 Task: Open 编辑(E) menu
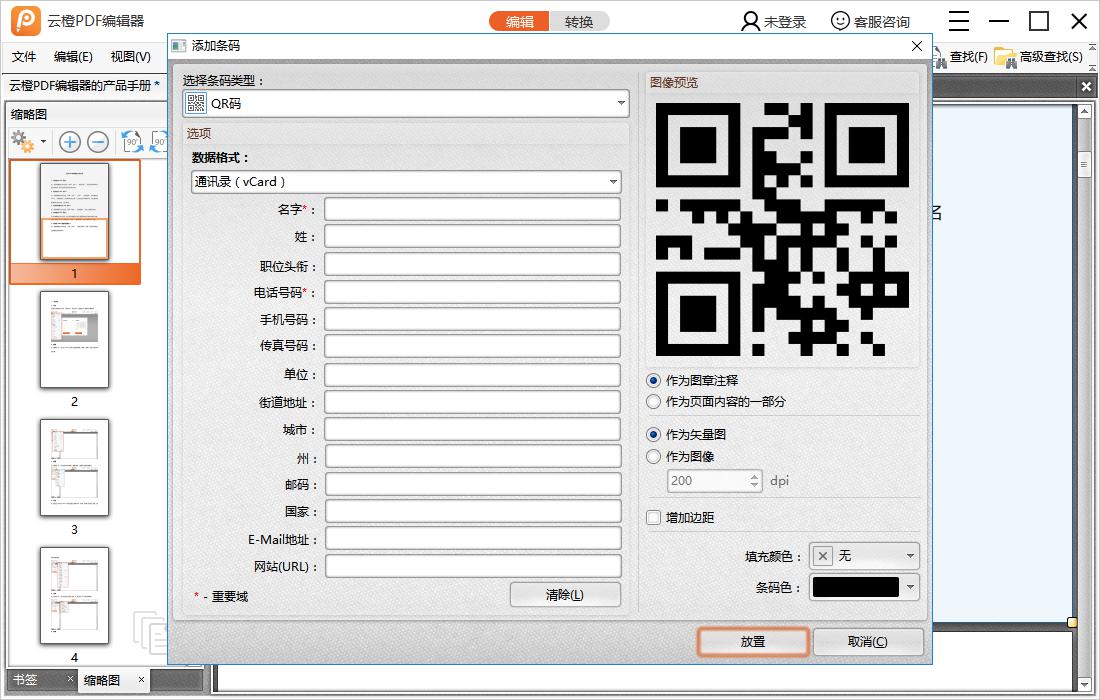click(x=73, y=57)
